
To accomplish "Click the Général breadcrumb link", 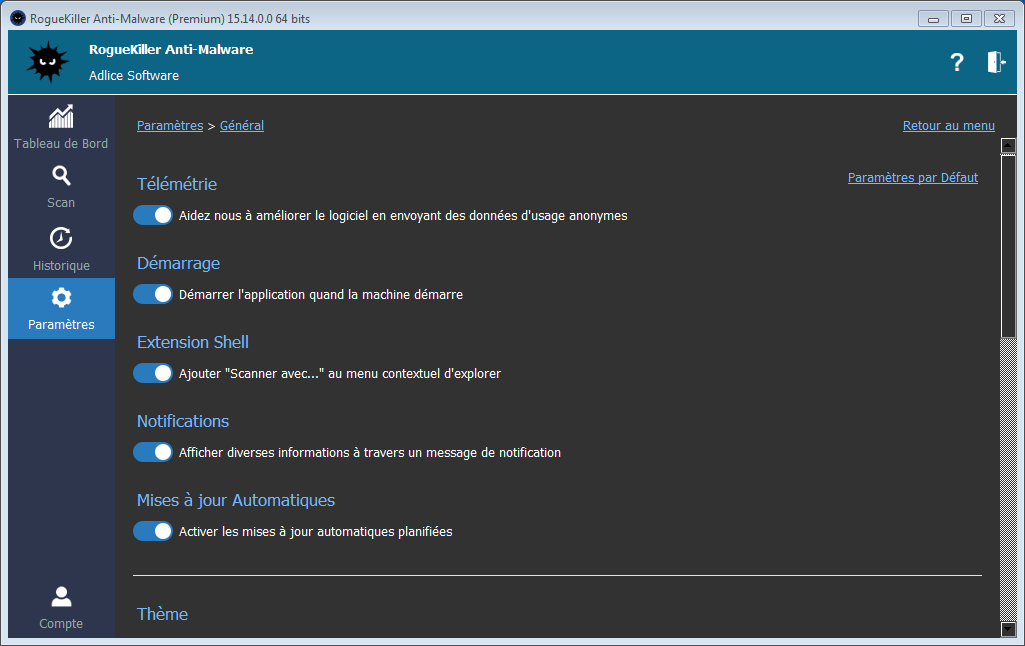I will [242, 126].
